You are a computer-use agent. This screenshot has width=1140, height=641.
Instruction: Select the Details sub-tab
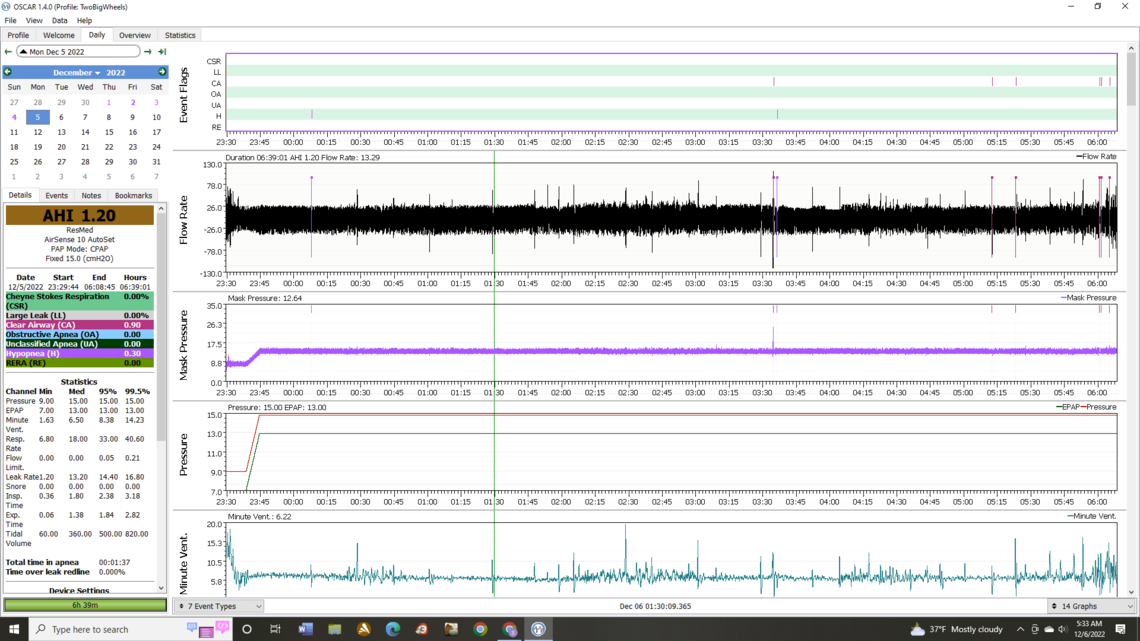coord(20,195)
